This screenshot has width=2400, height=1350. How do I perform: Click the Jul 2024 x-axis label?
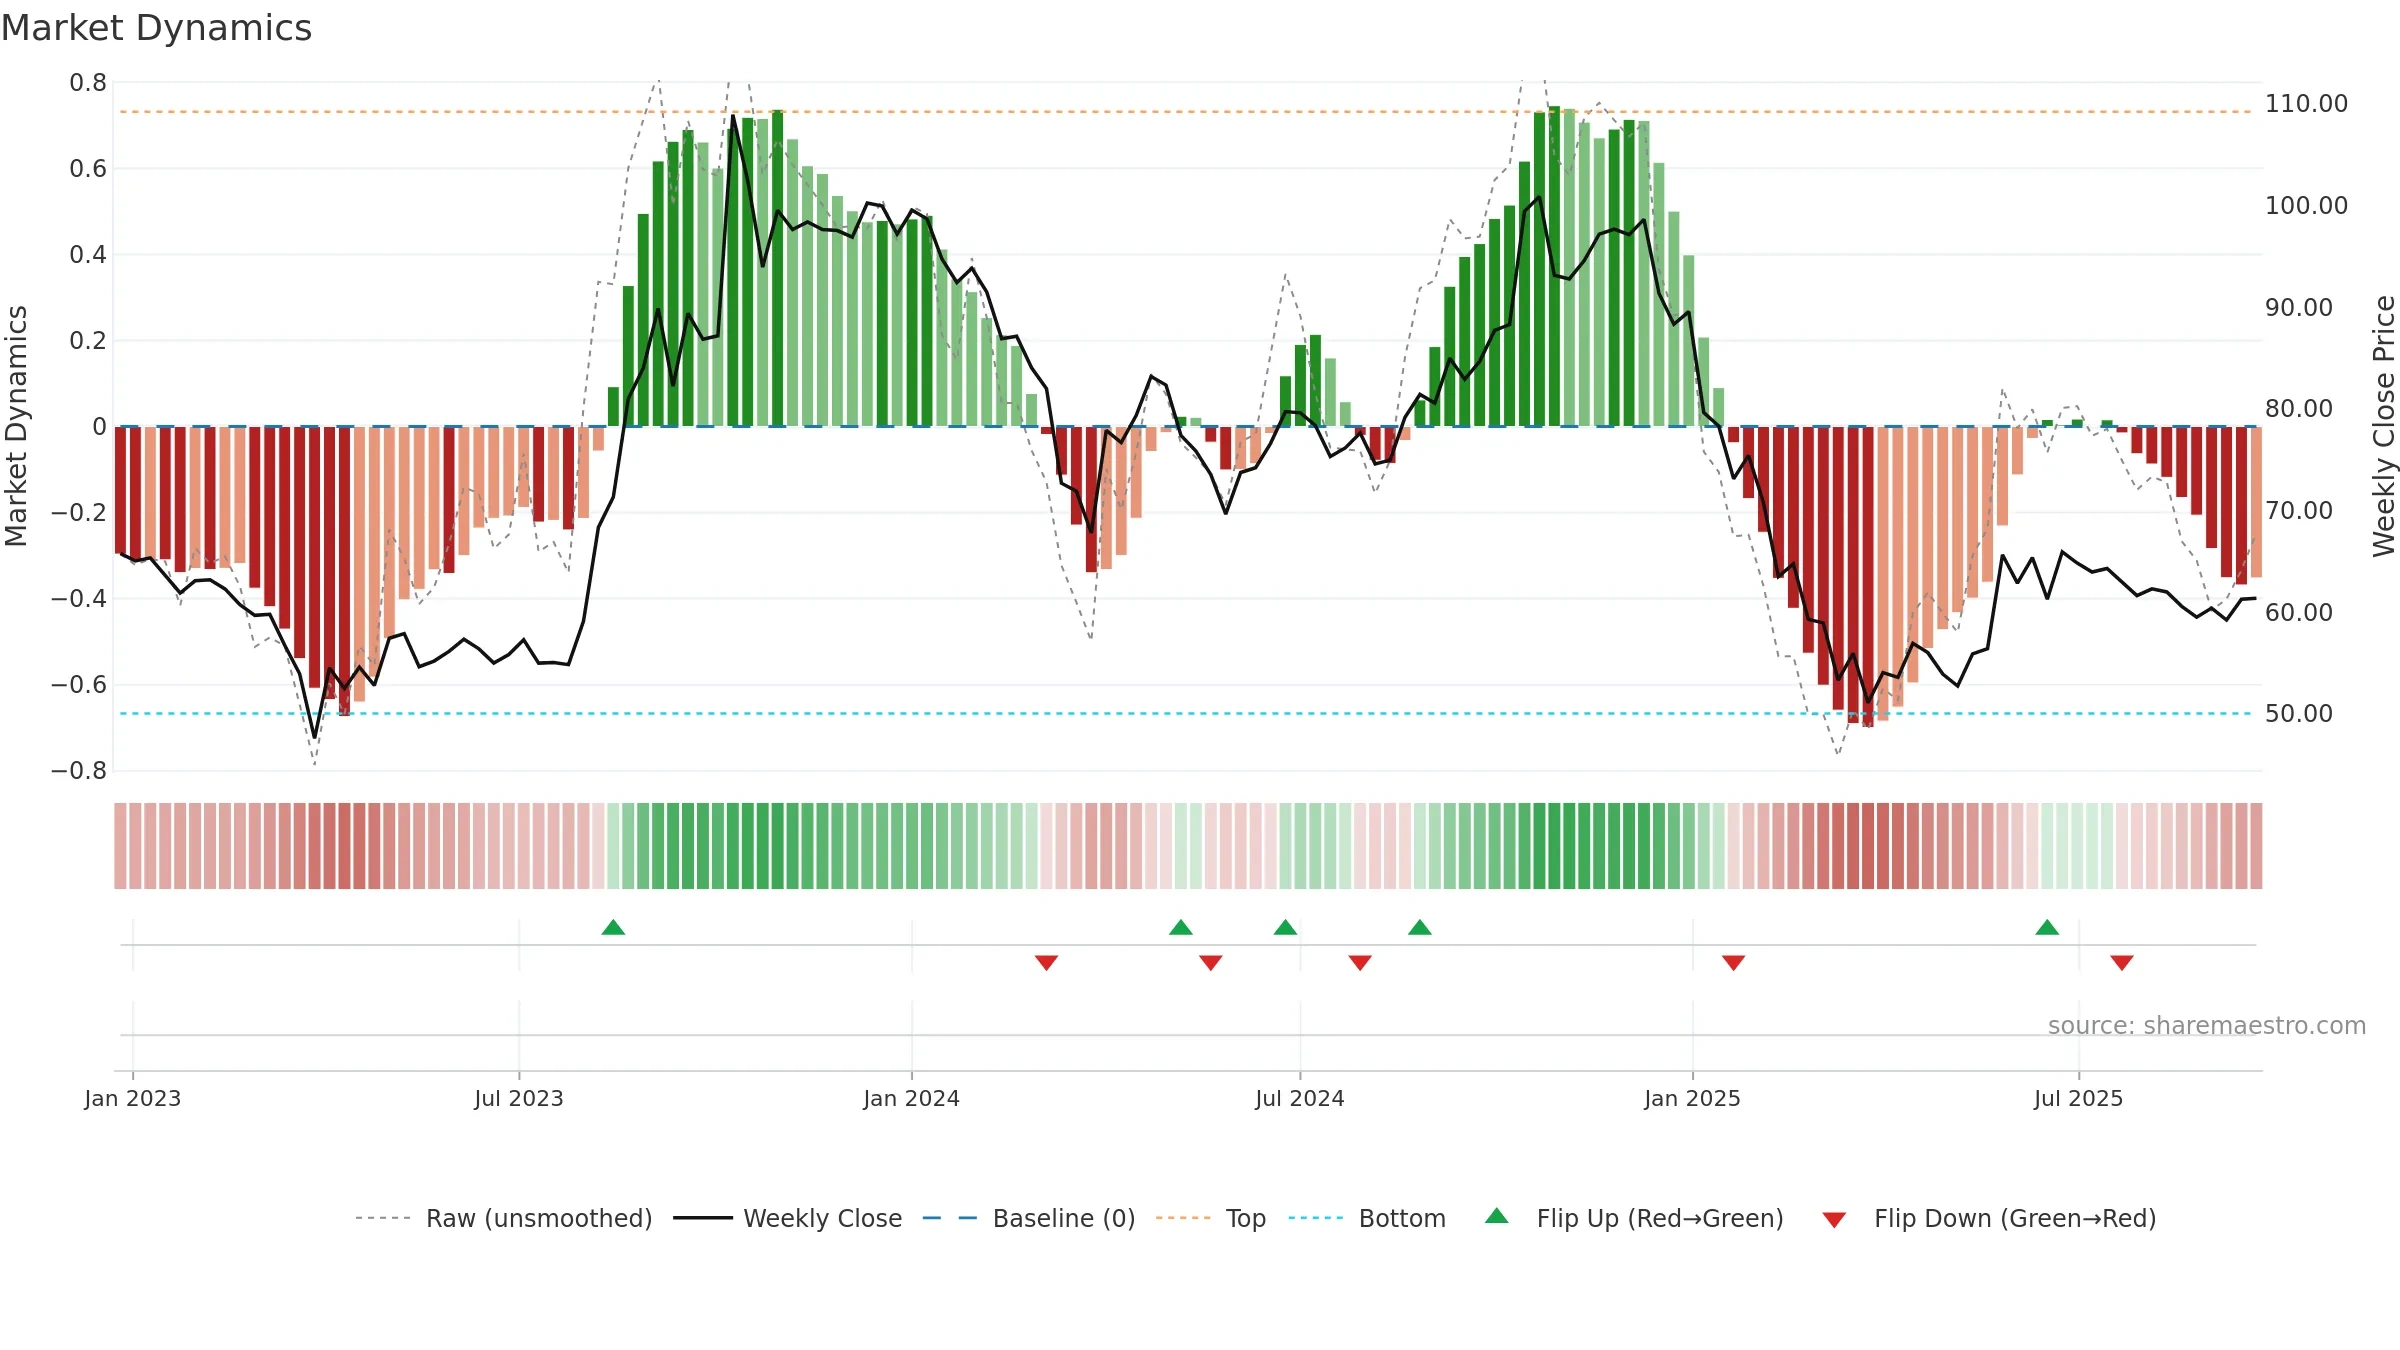pyautogui.click(x=1300, y=1098)
